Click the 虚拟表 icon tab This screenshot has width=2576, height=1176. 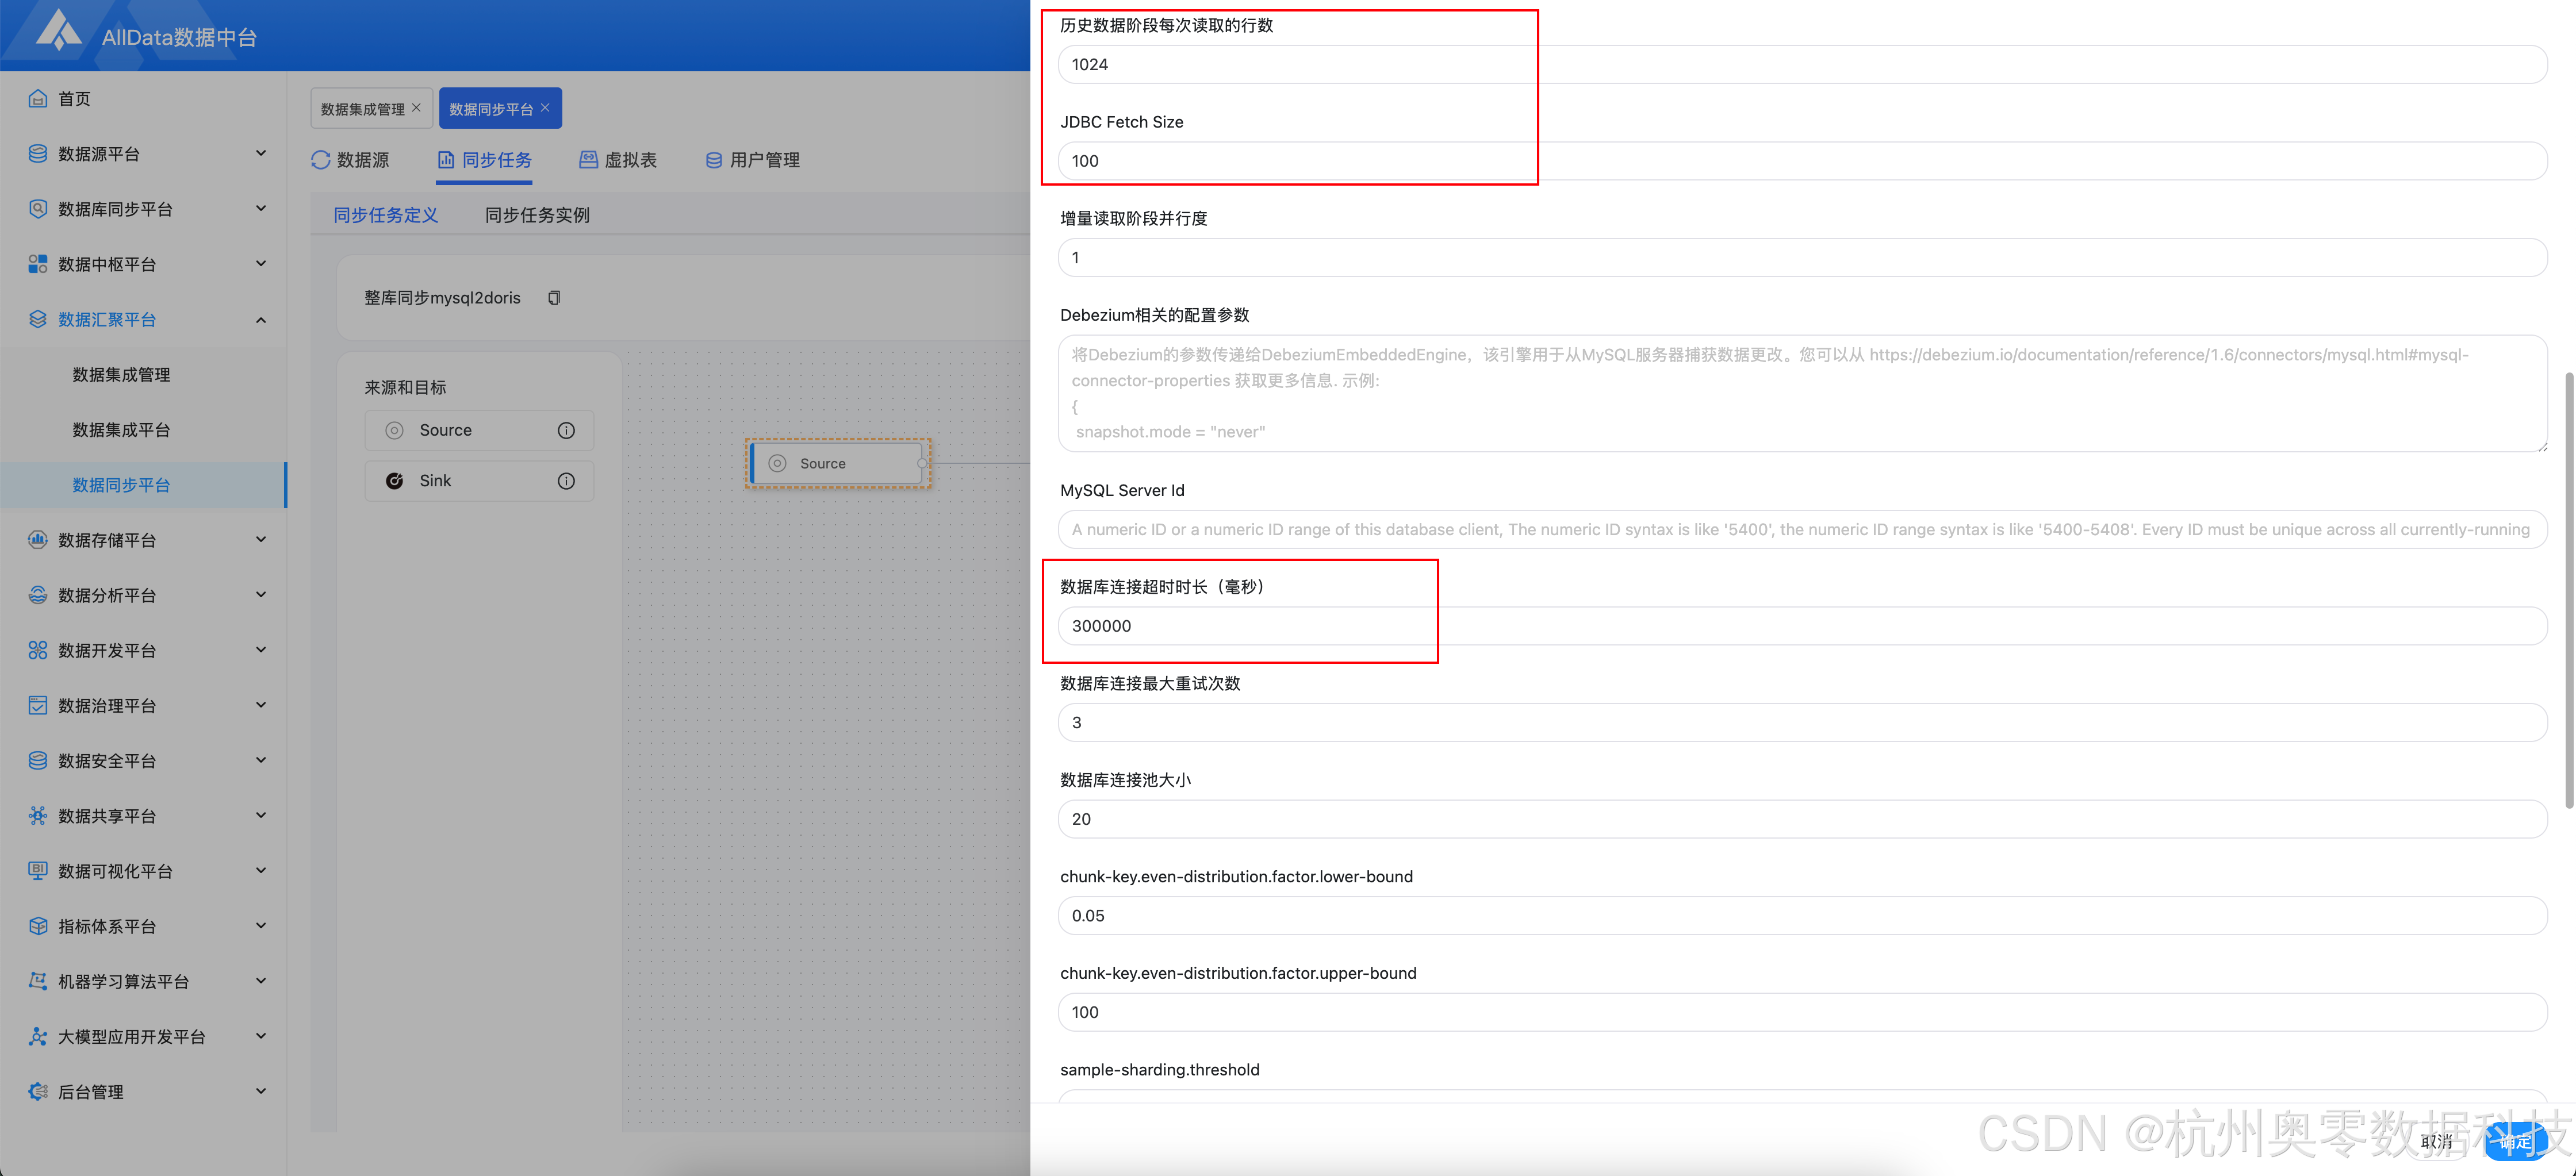point(589,160)
